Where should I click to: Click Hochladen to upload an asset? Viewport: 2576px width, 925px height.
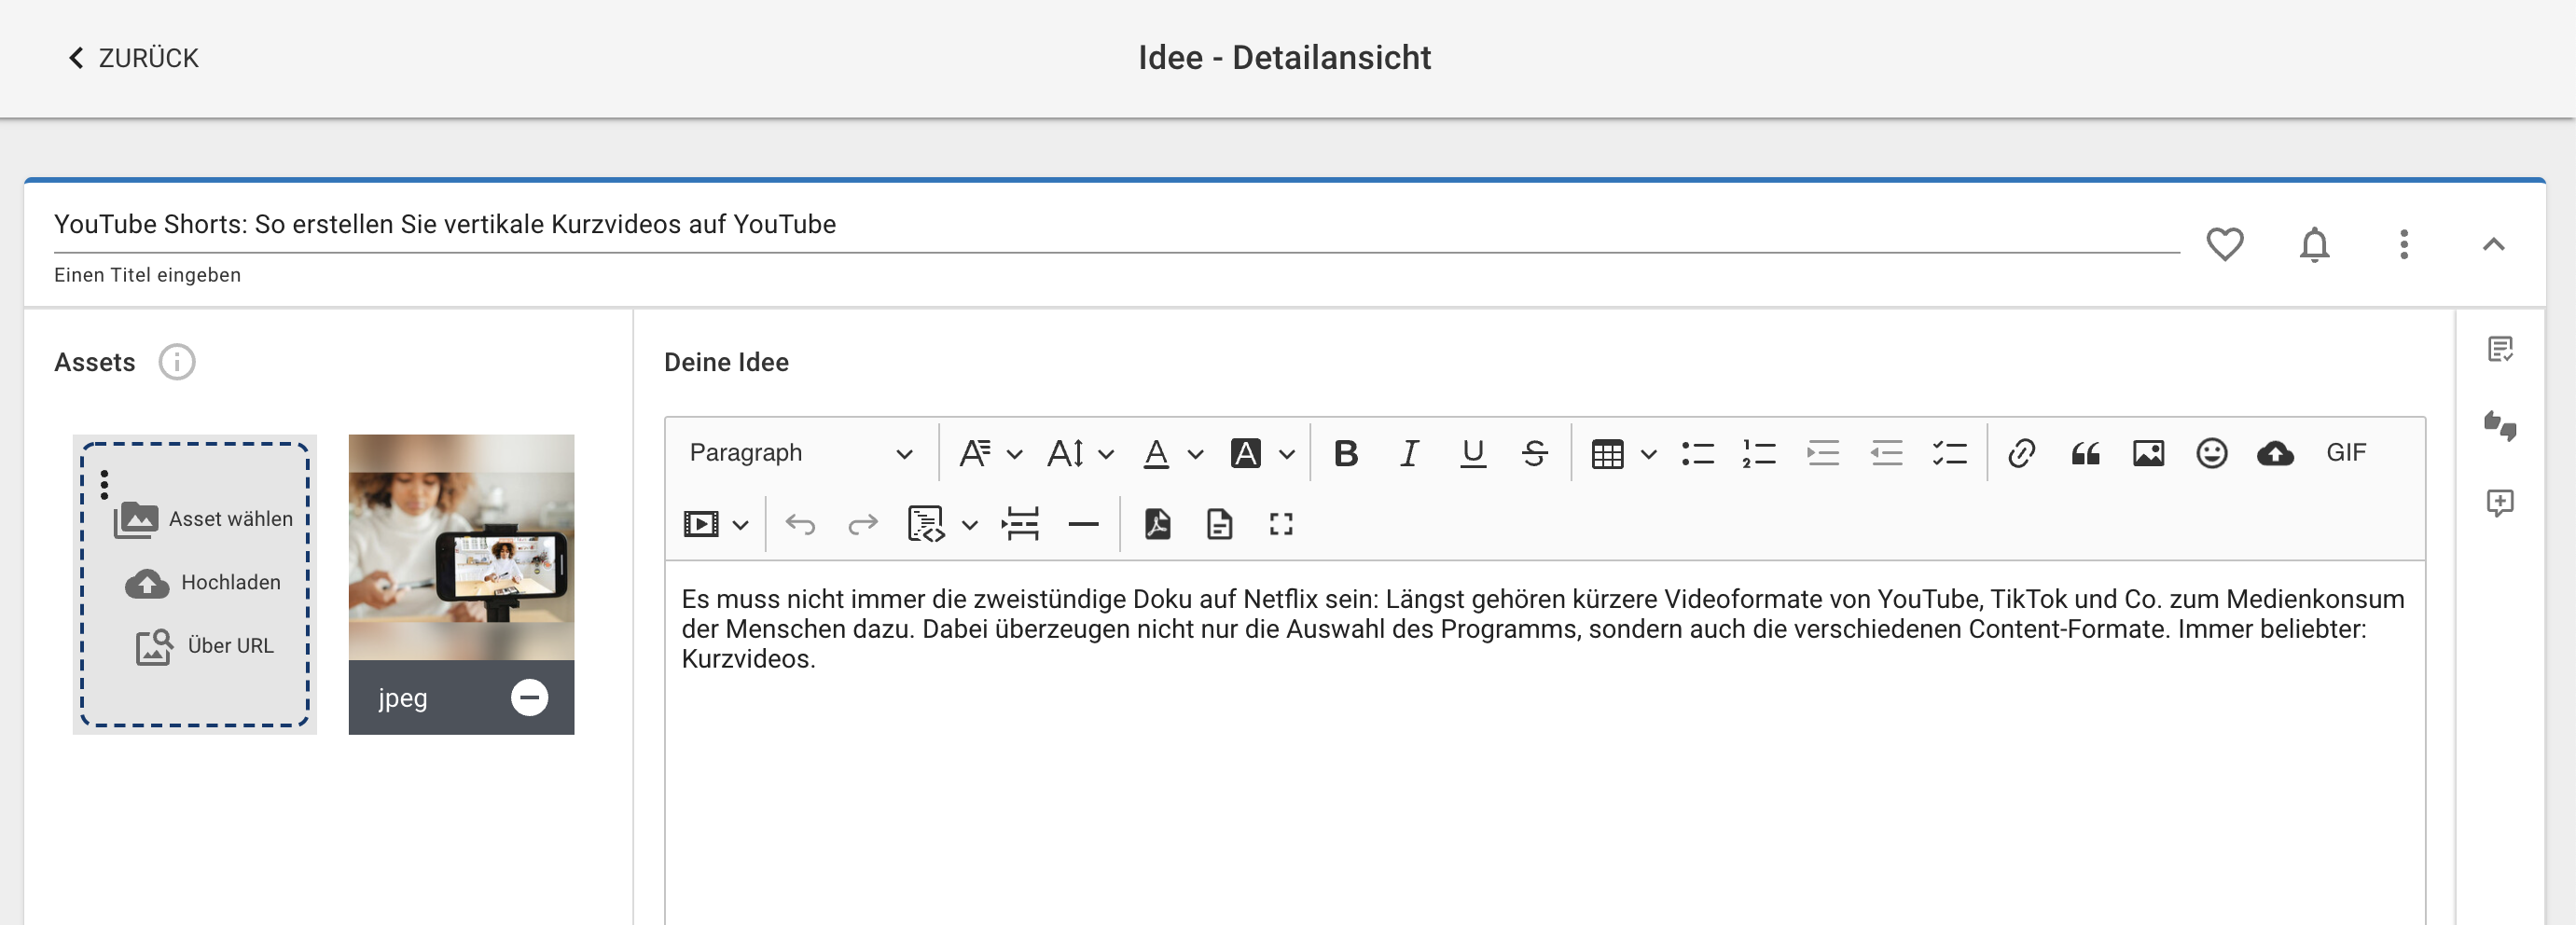[x=203, y=582]
